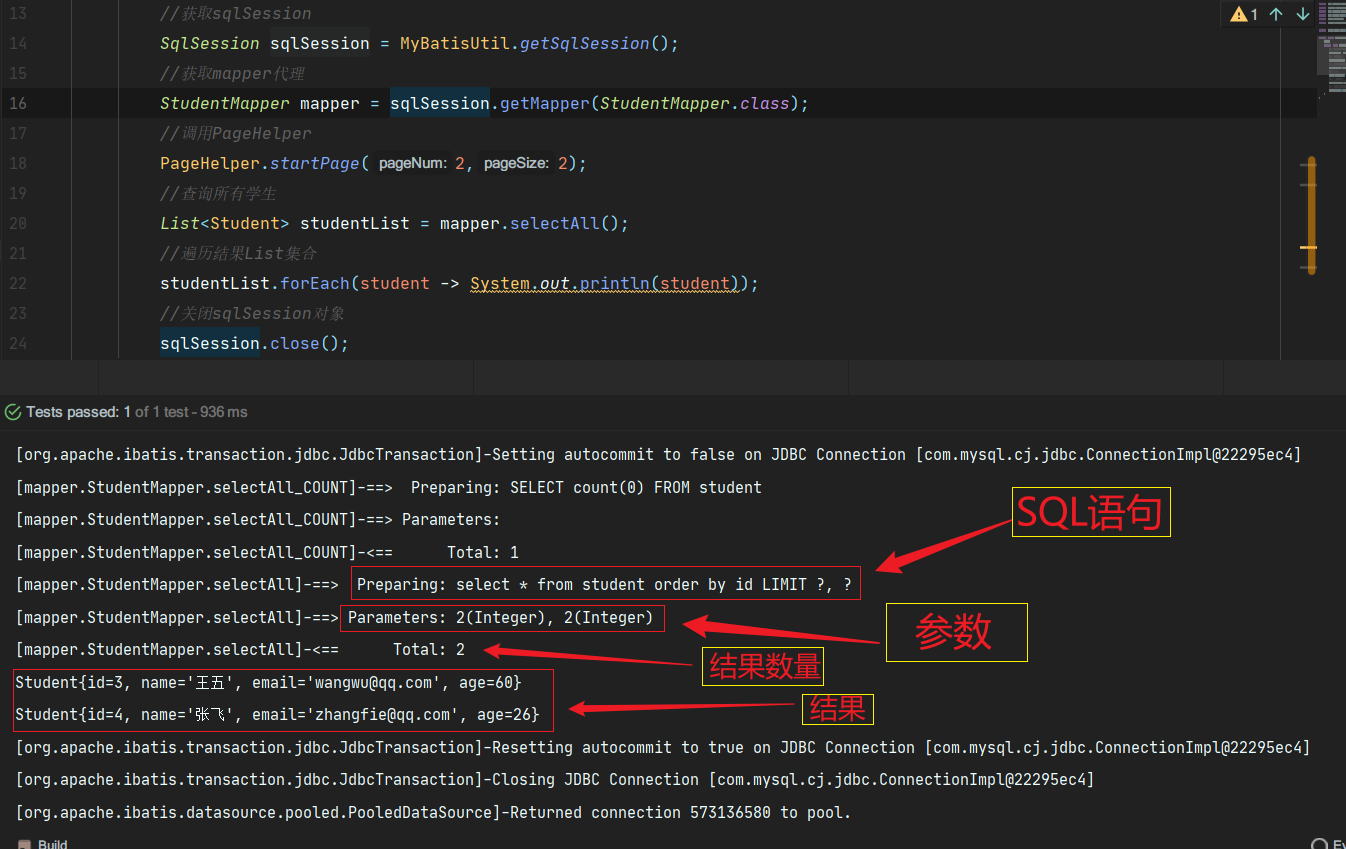Click the 'Tests passed: 1 of 1 test' status text

137,412
